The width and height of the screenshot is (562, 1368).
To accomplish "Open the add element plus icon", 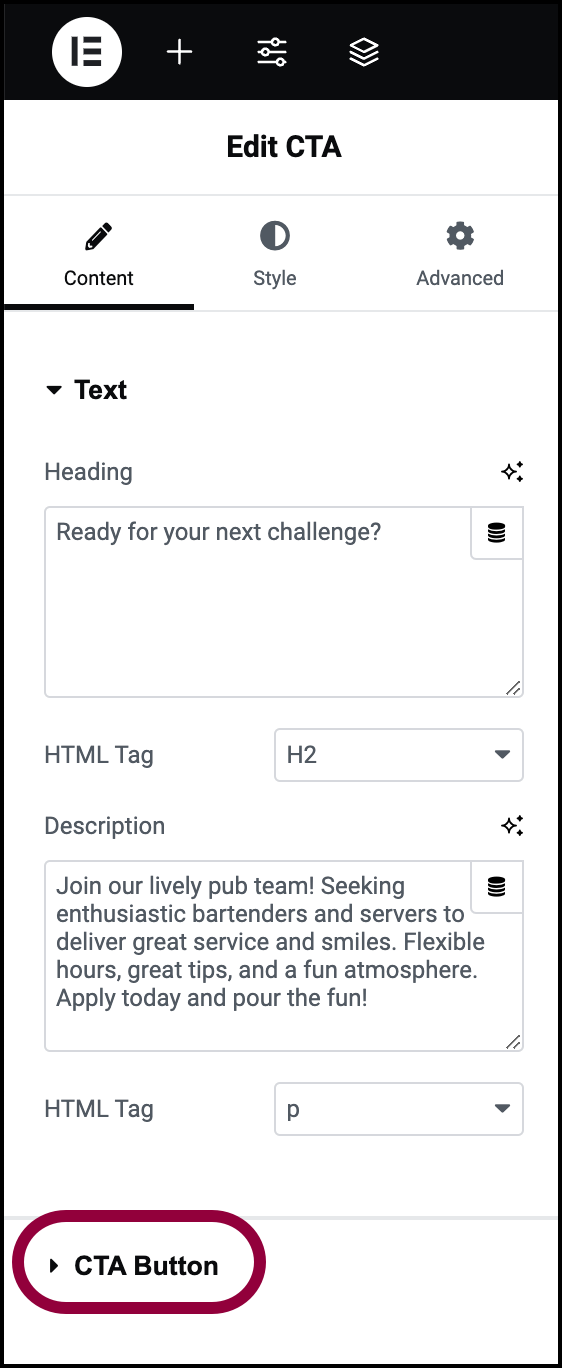I will click(x=179, y=52).
